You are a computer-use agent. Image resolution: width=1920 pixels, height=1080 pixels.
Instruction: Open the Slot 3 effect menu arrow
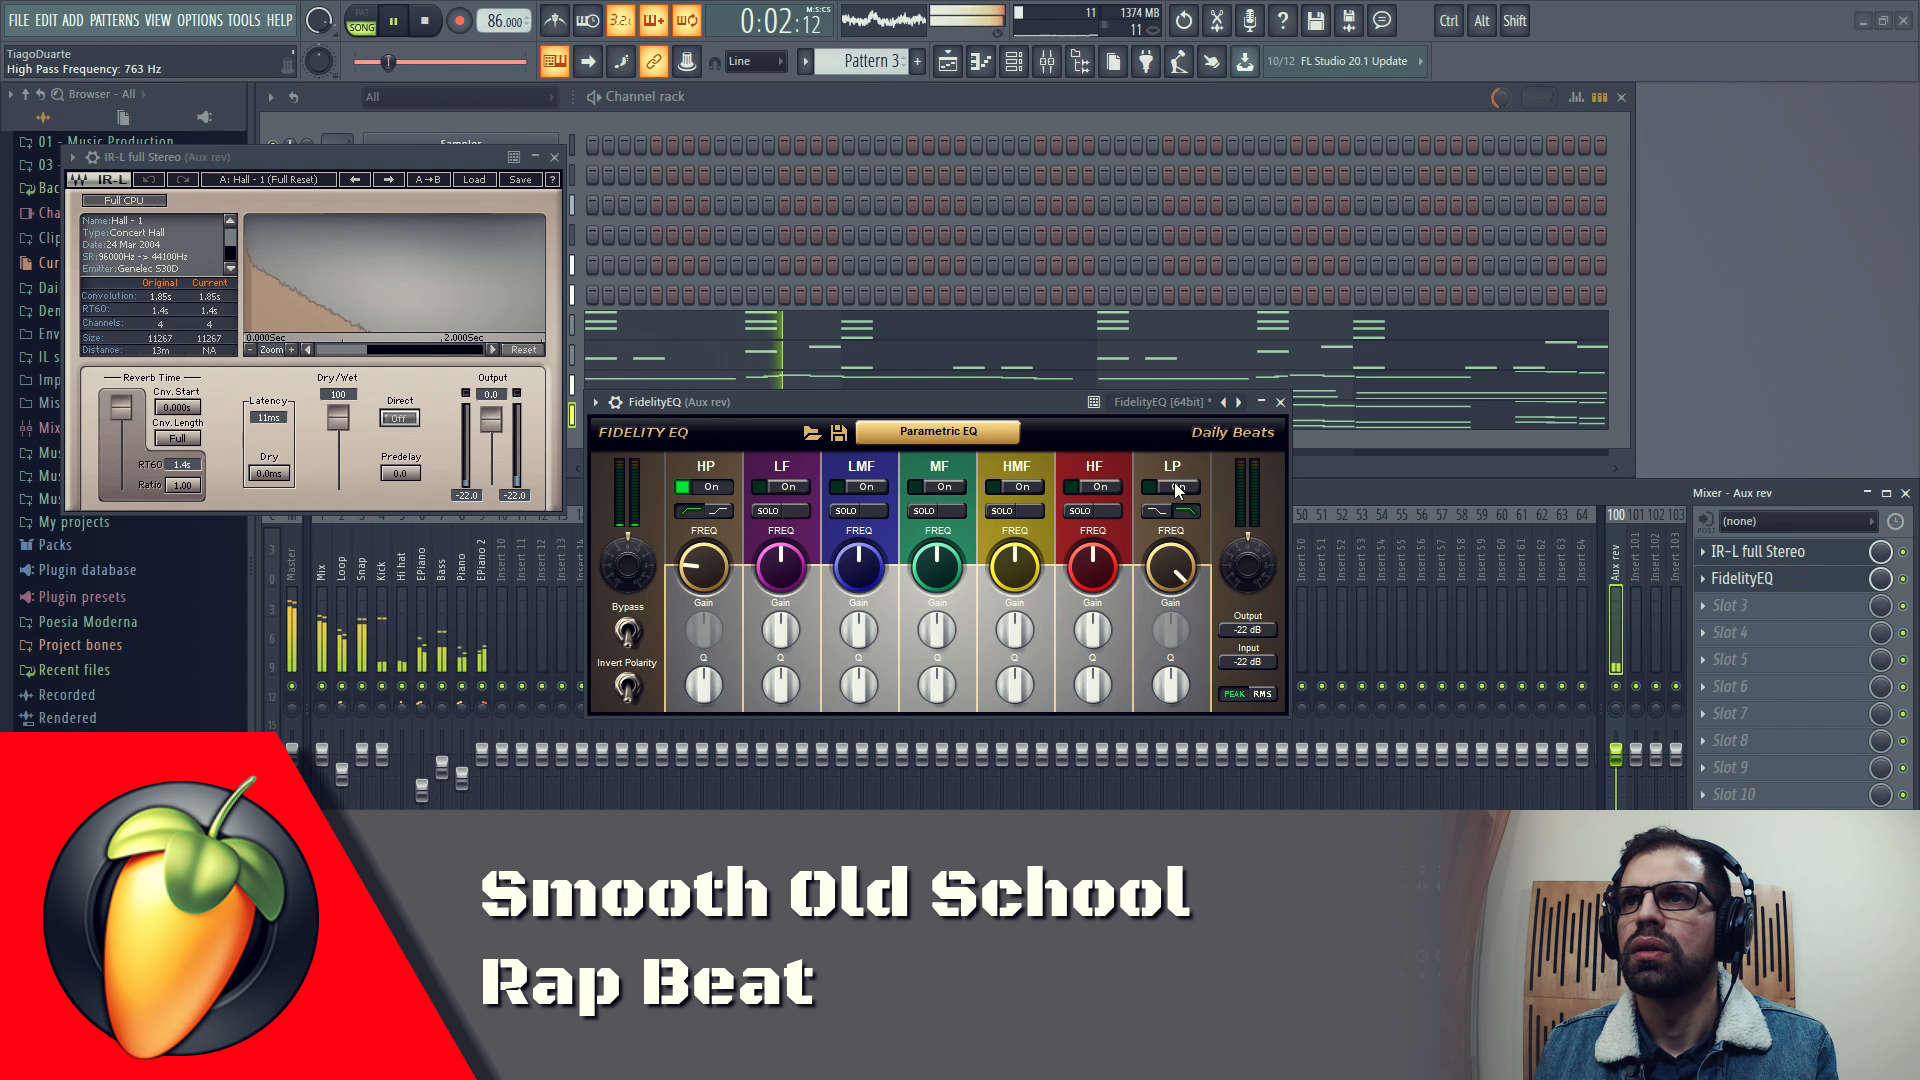[1703, 606]
